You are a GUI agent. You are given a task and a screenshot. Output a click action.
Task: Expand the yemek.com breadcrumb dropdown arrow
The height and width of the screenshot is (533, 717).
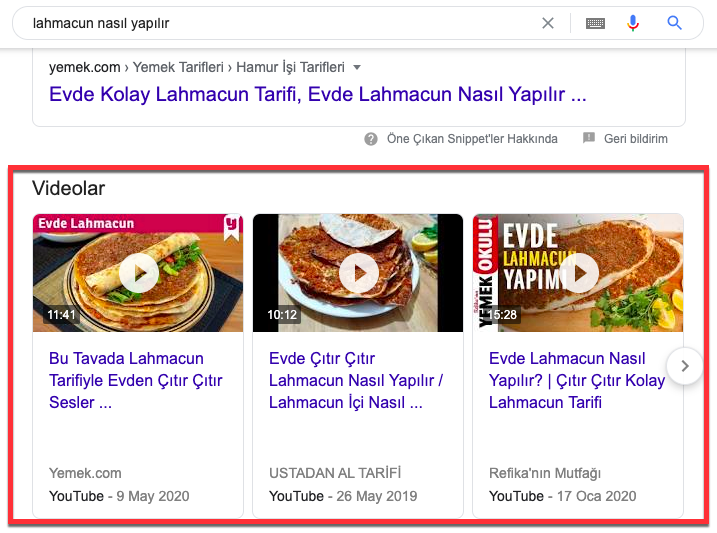click(x=357, y=68)
